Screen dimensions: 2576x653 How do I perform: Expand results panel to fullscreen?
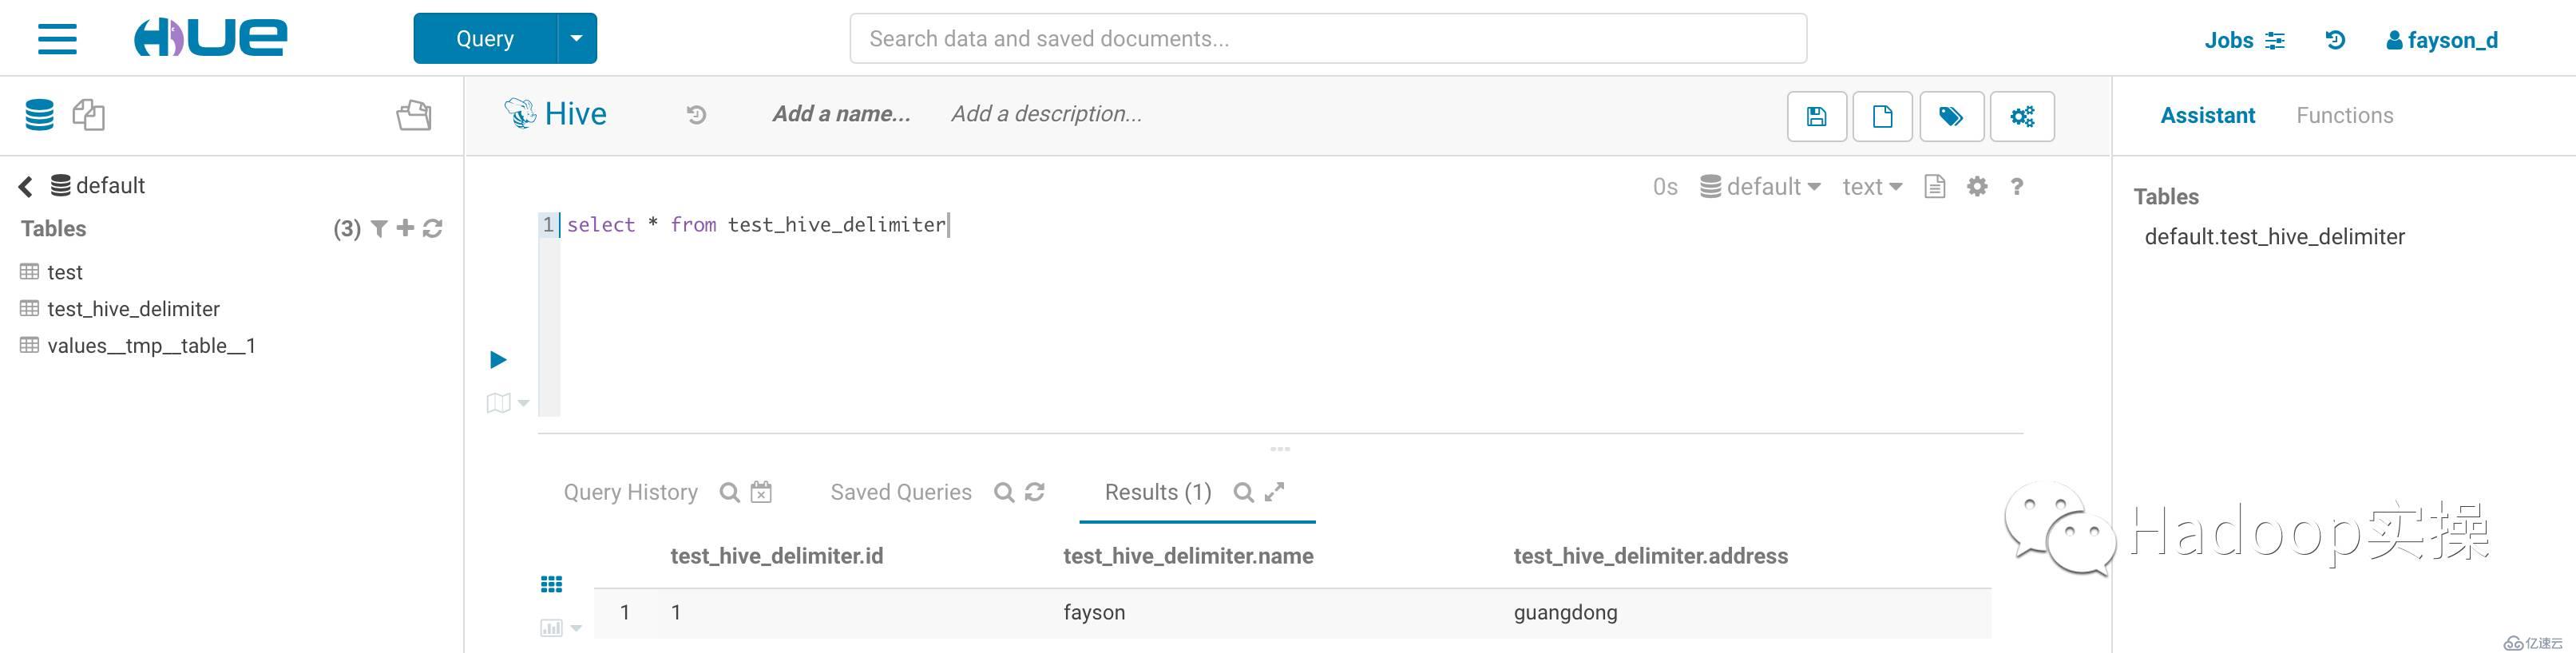pyautogui.click(x=1274, y=492)
